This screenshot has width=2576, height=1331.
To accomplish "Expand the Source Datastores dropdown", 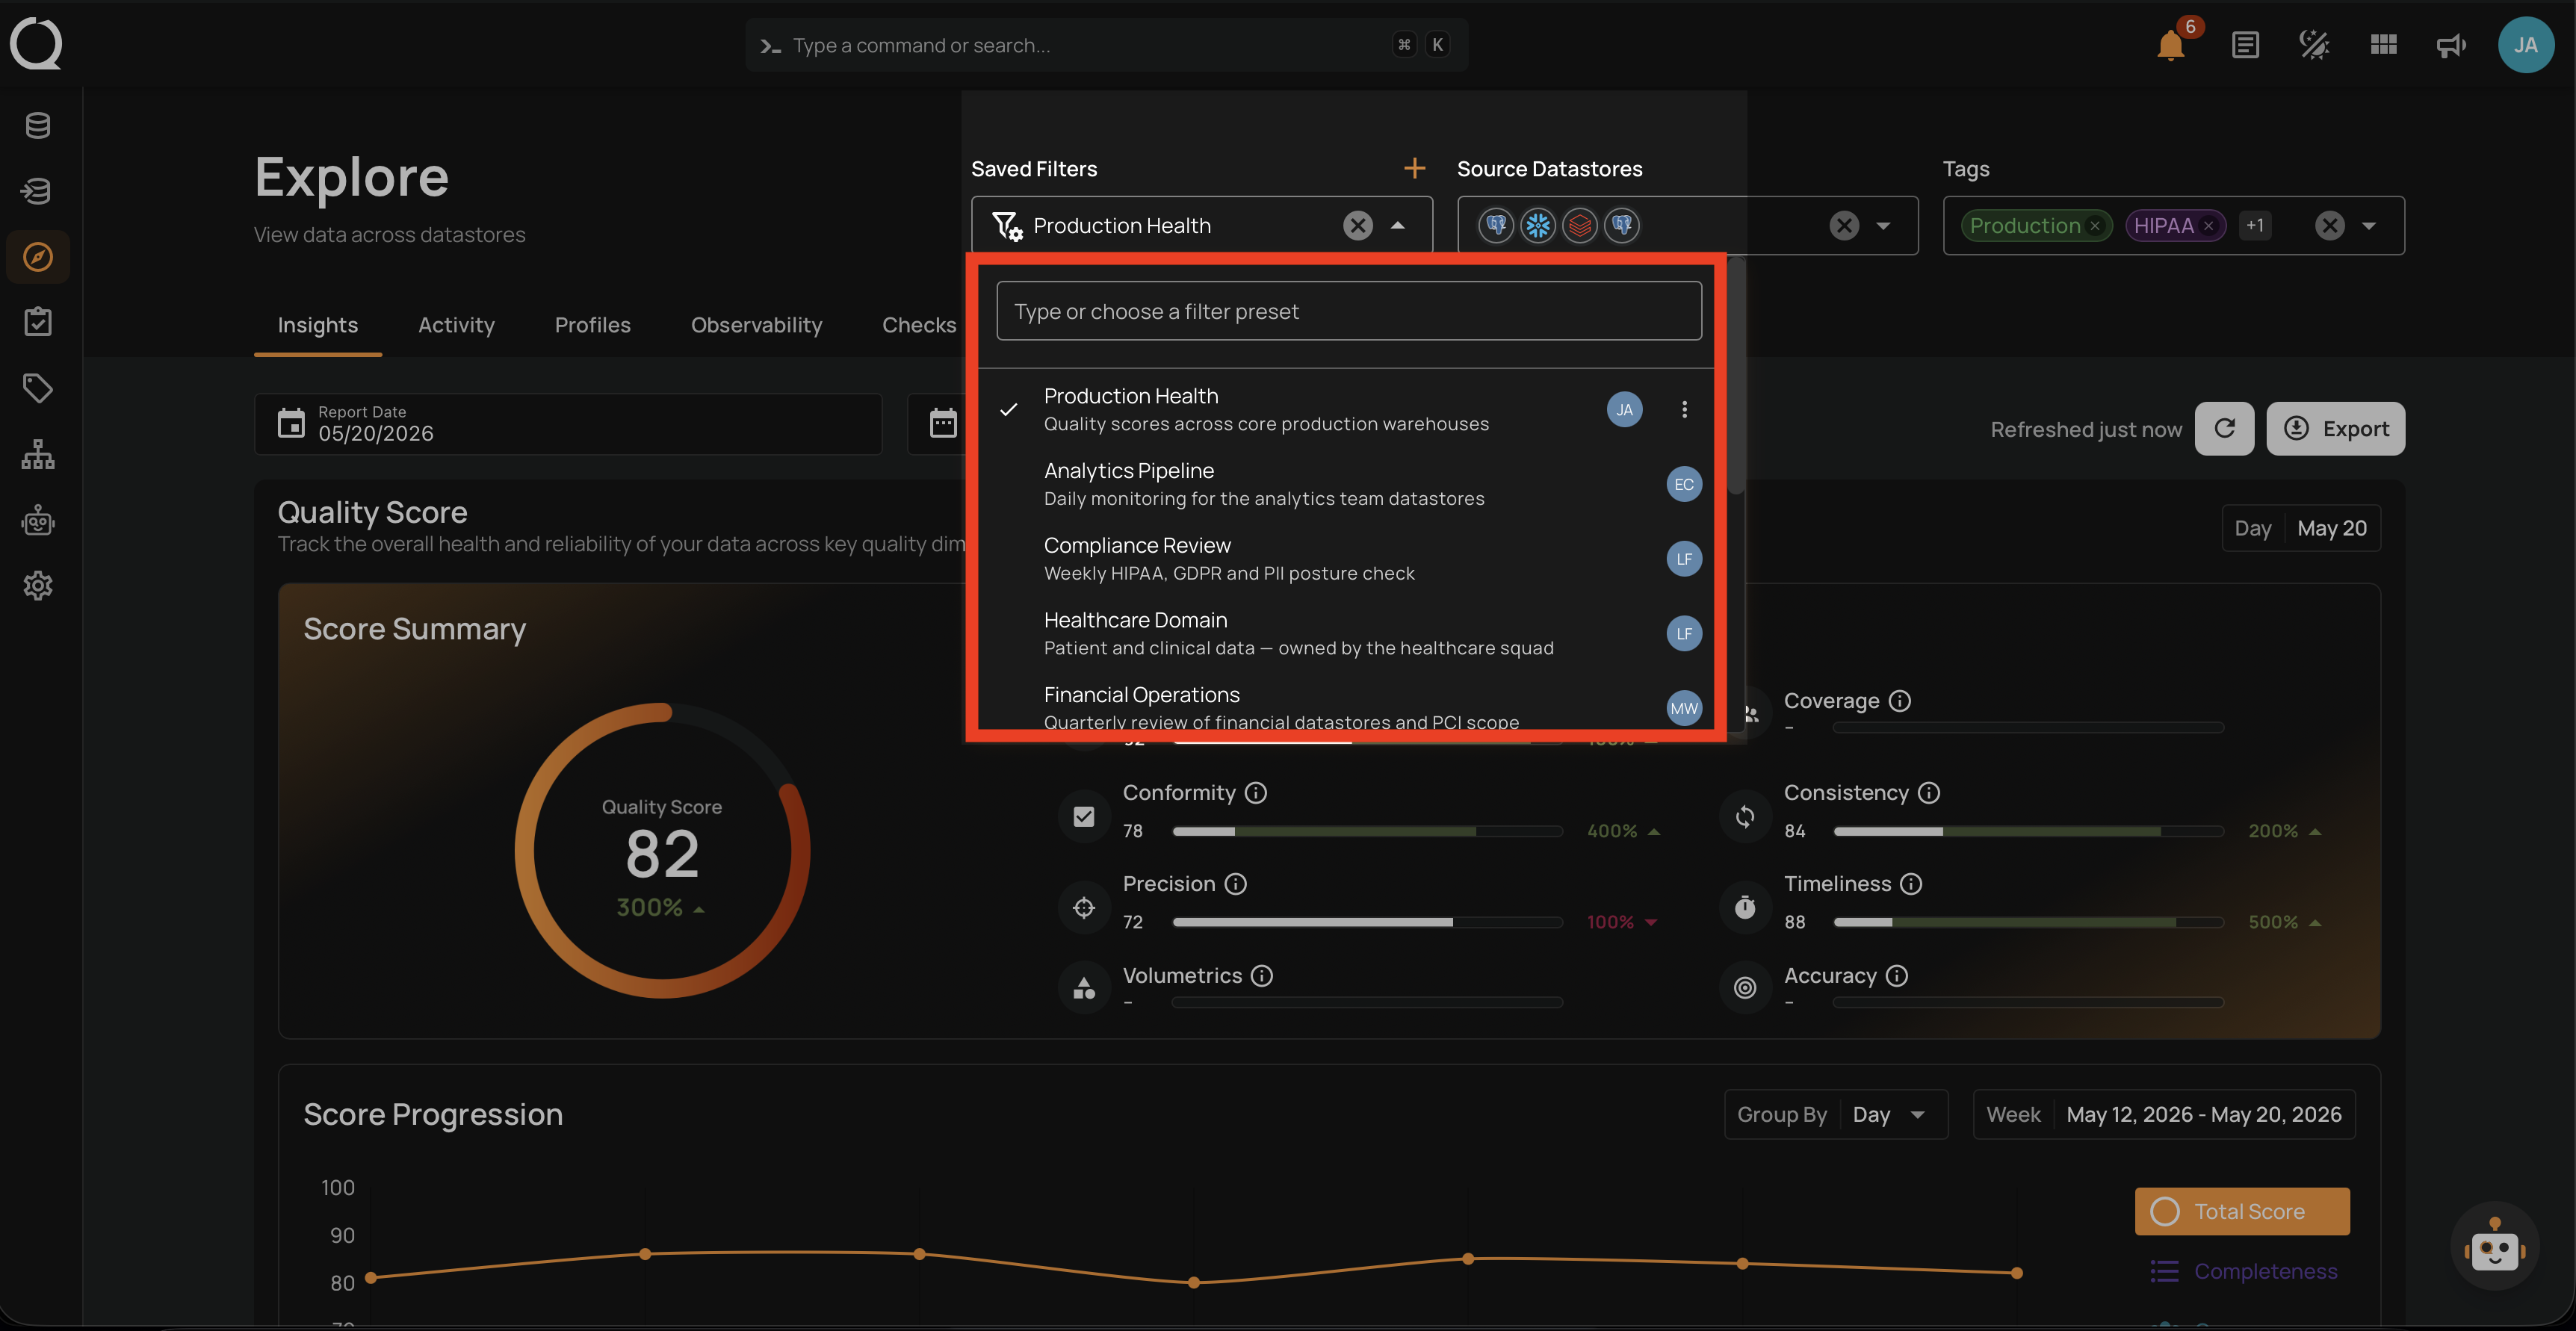I will tap(1883, 226).
